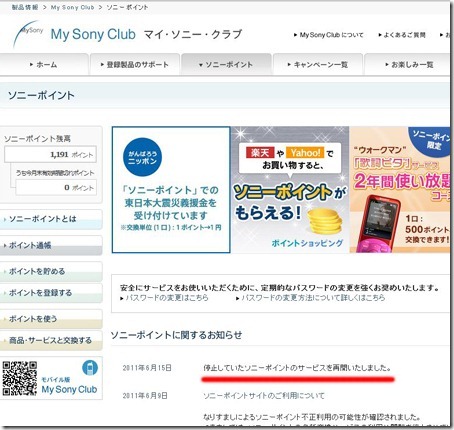Screen dimensions: 454x430
Task: Open the ホーム navigation tab
Action: point(44,64)
